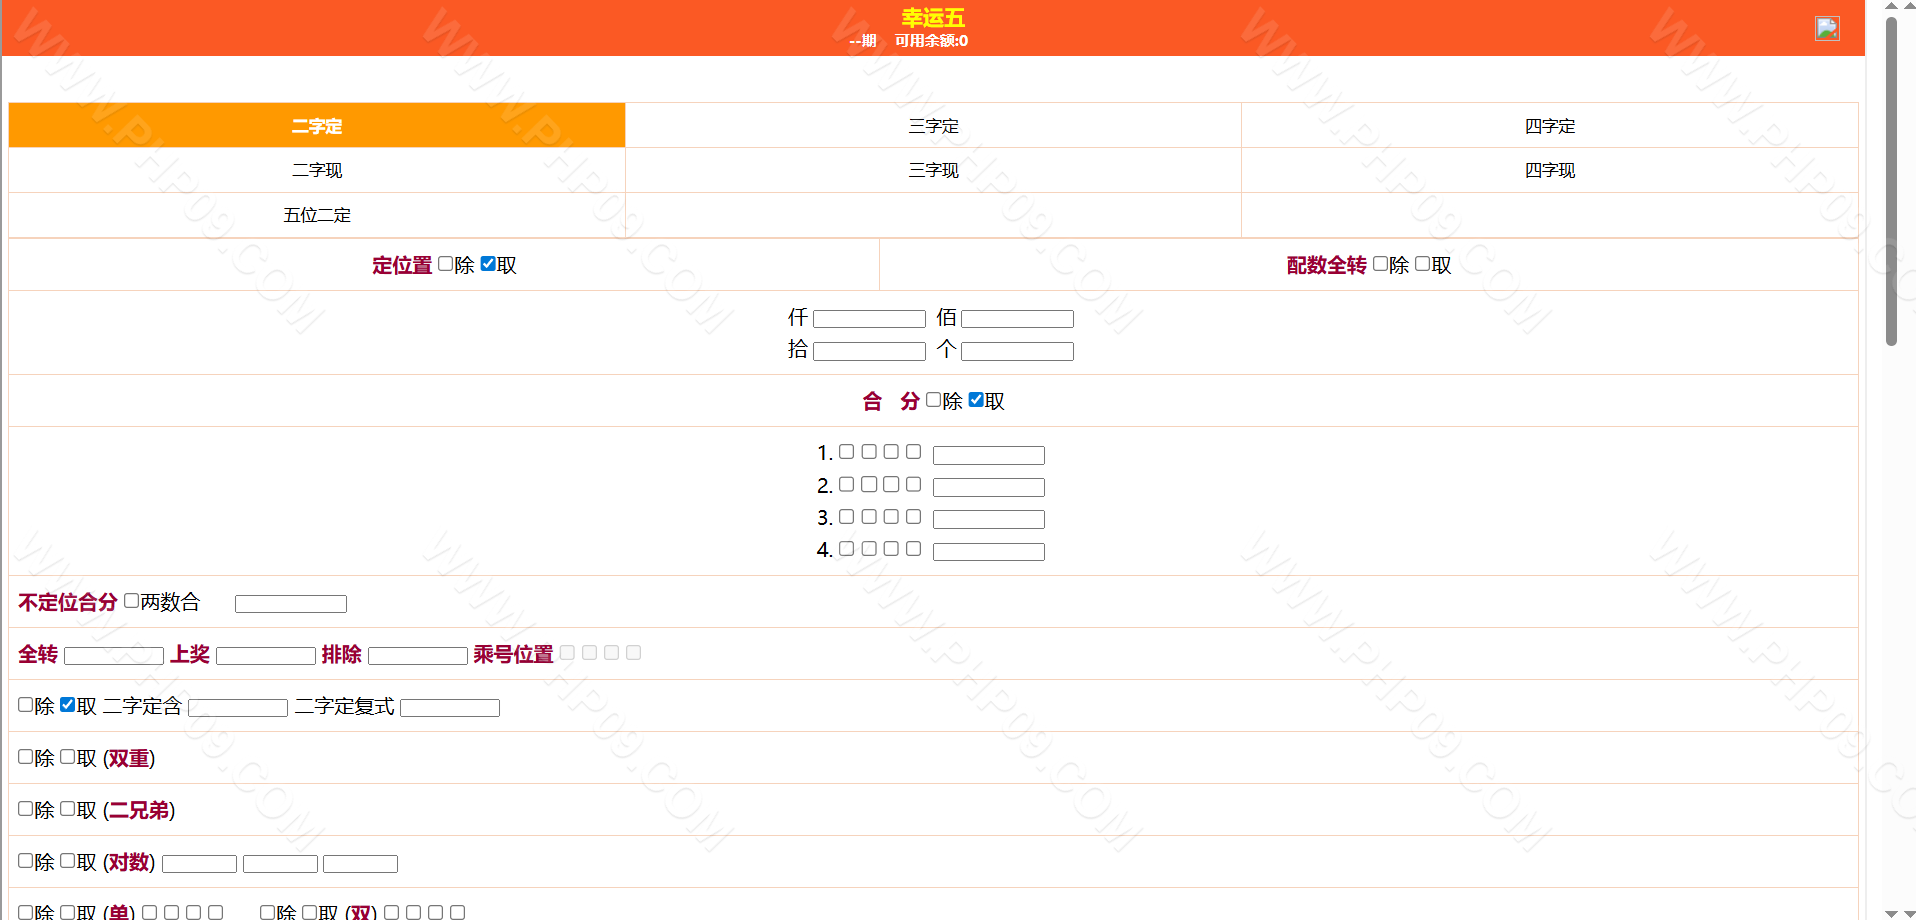Switch to the 三字定 tab

click(932, 126)
